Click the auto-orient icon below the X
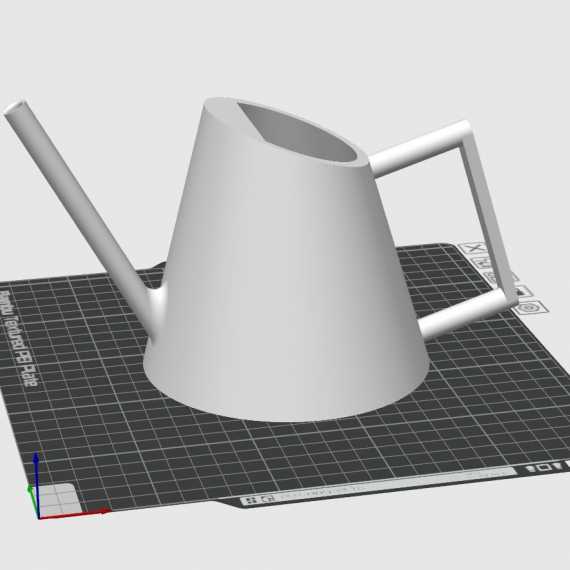 pos(483,263)
